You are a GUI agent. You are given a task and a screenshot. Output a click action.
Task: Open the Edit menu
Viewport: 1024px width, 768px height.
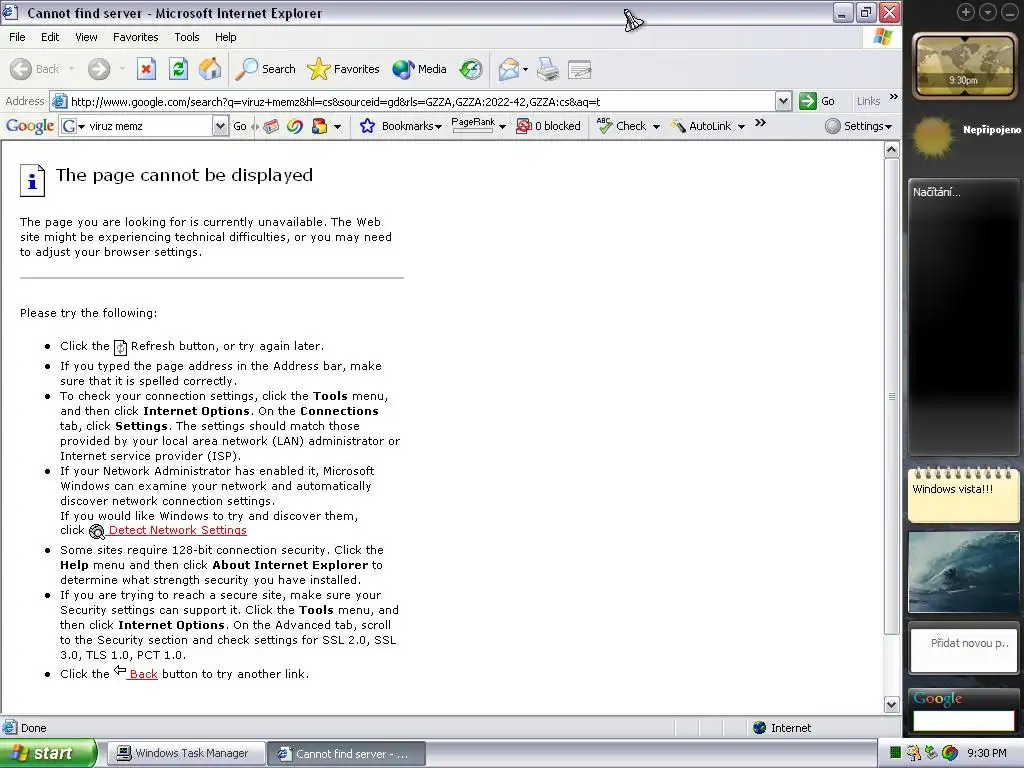tap(50, 37)
